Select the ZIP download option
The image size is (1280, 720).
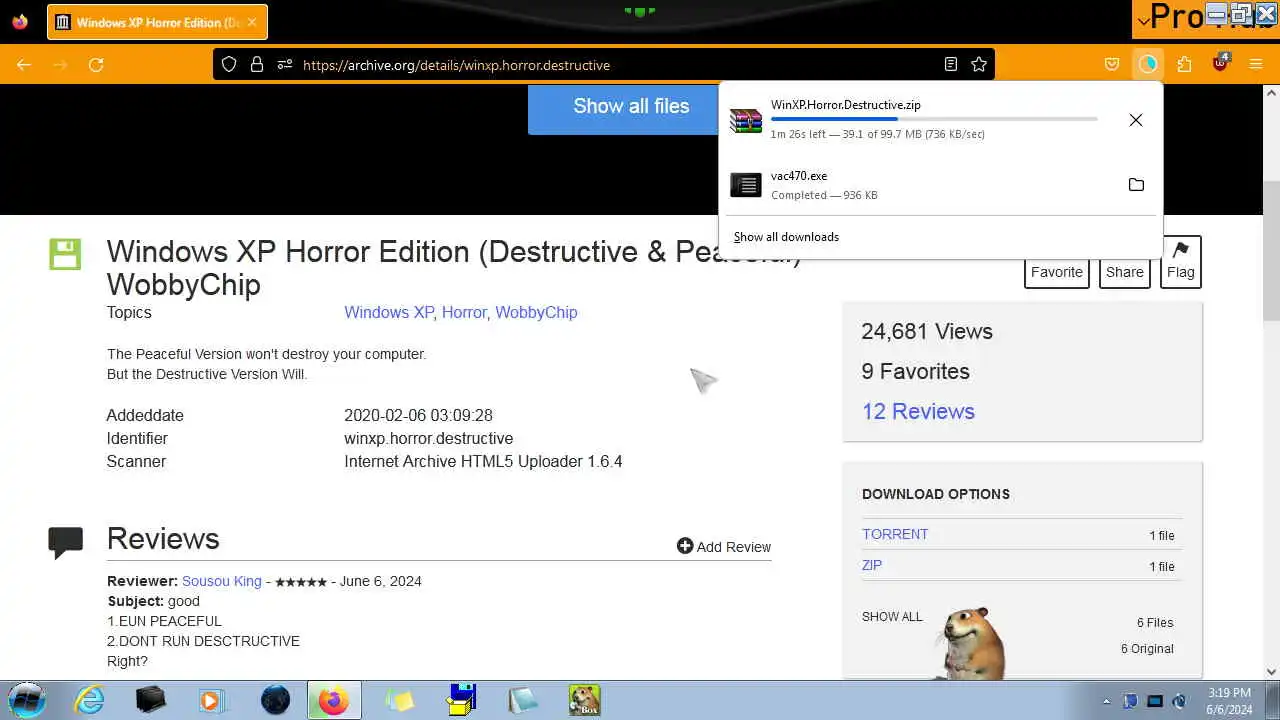(872, 565)
